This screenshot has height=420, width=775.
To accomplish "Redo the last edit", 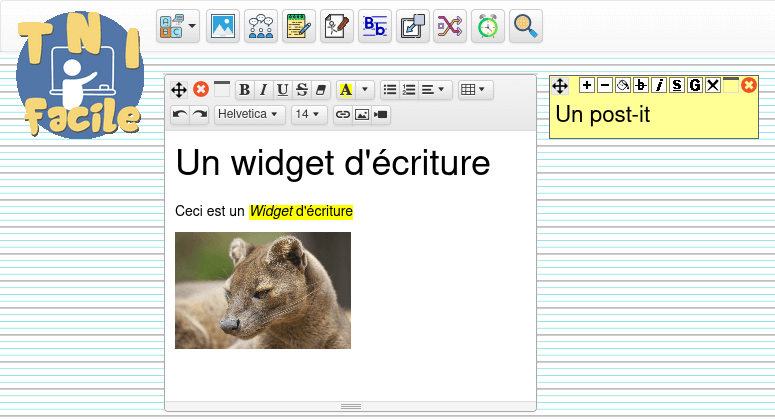I will click(199, 115).
